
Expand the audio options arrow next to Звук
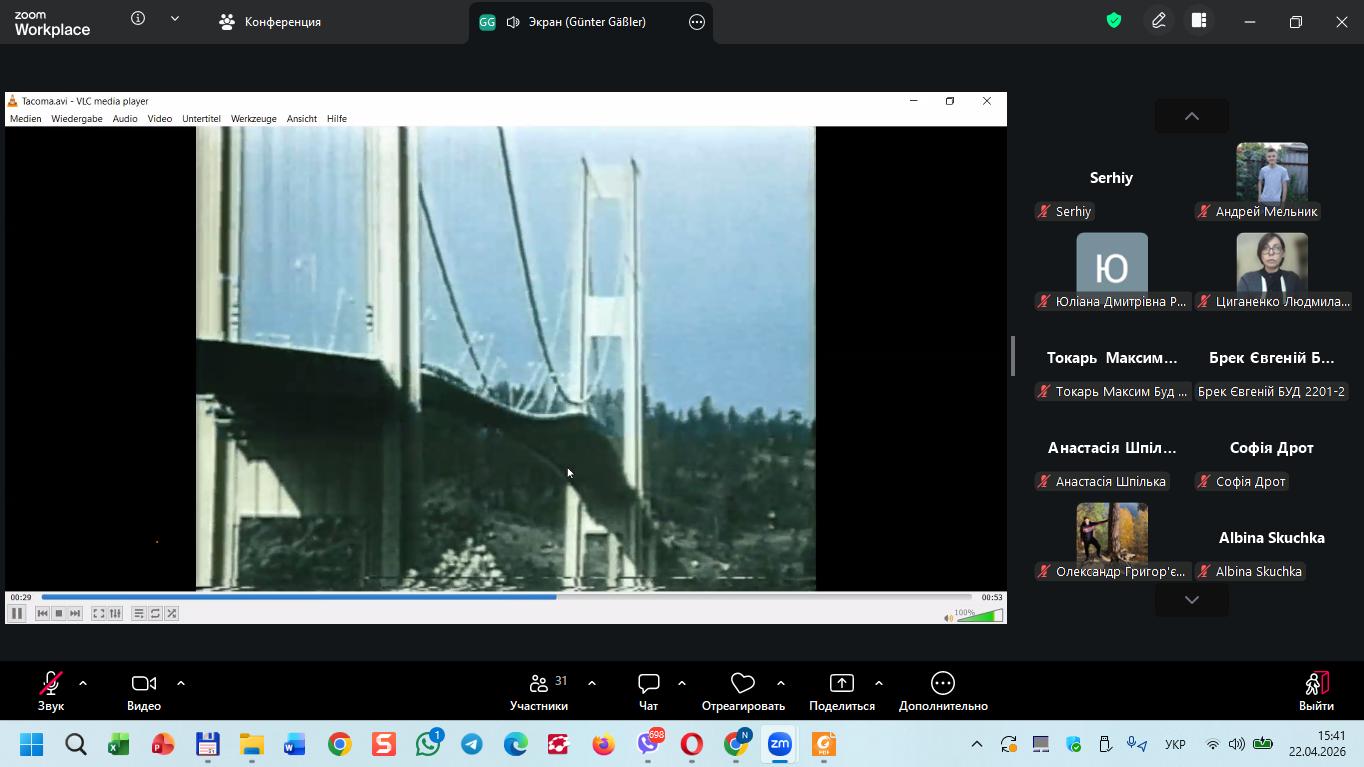pyautogui.click(x=83, y=684)
